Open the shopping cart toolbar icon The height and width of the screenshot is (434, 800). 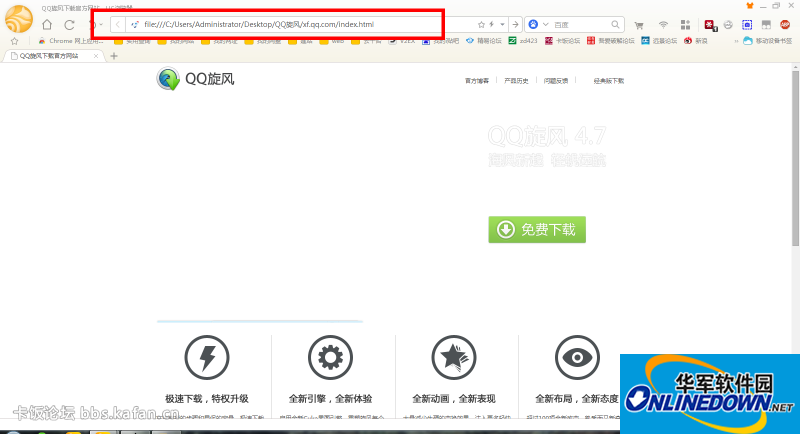[639, 25]
